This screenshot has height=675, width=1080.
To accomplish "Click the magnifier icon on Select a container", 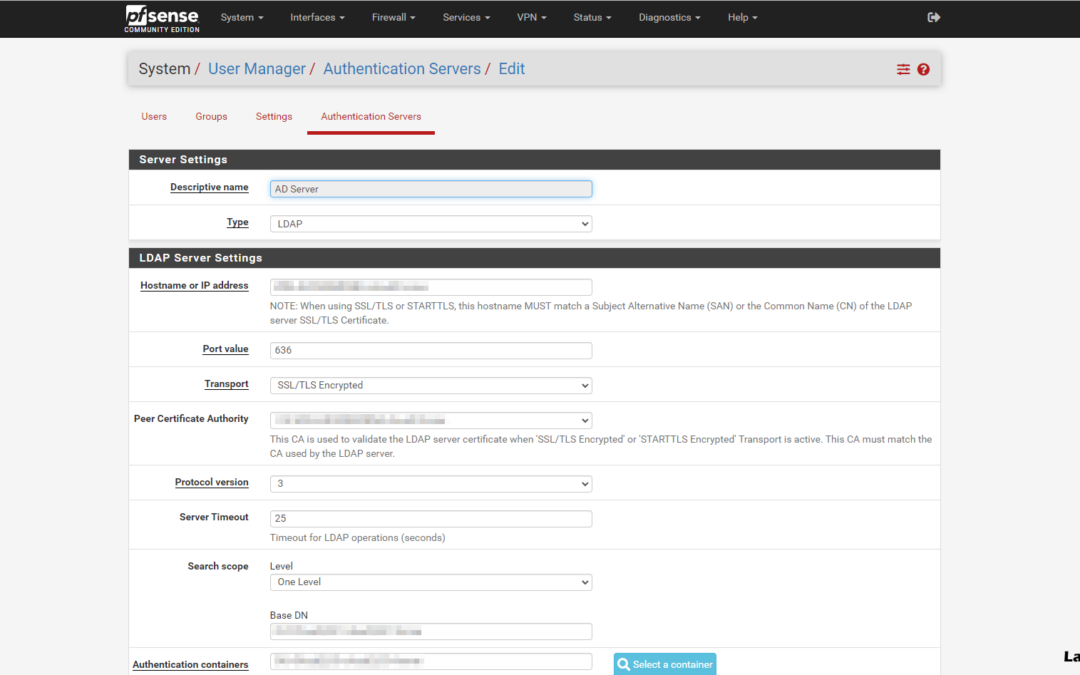I will 625,663.
